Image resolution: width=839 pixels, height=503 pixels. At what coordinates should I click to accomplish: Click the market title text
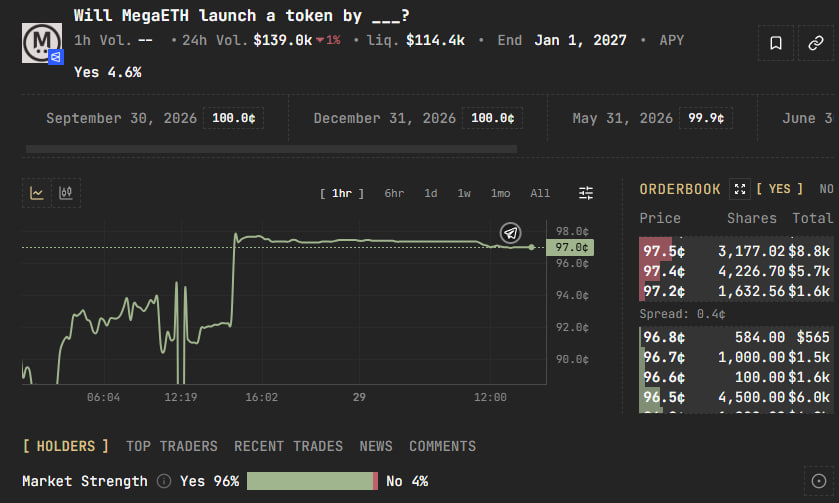coord(242,16)
